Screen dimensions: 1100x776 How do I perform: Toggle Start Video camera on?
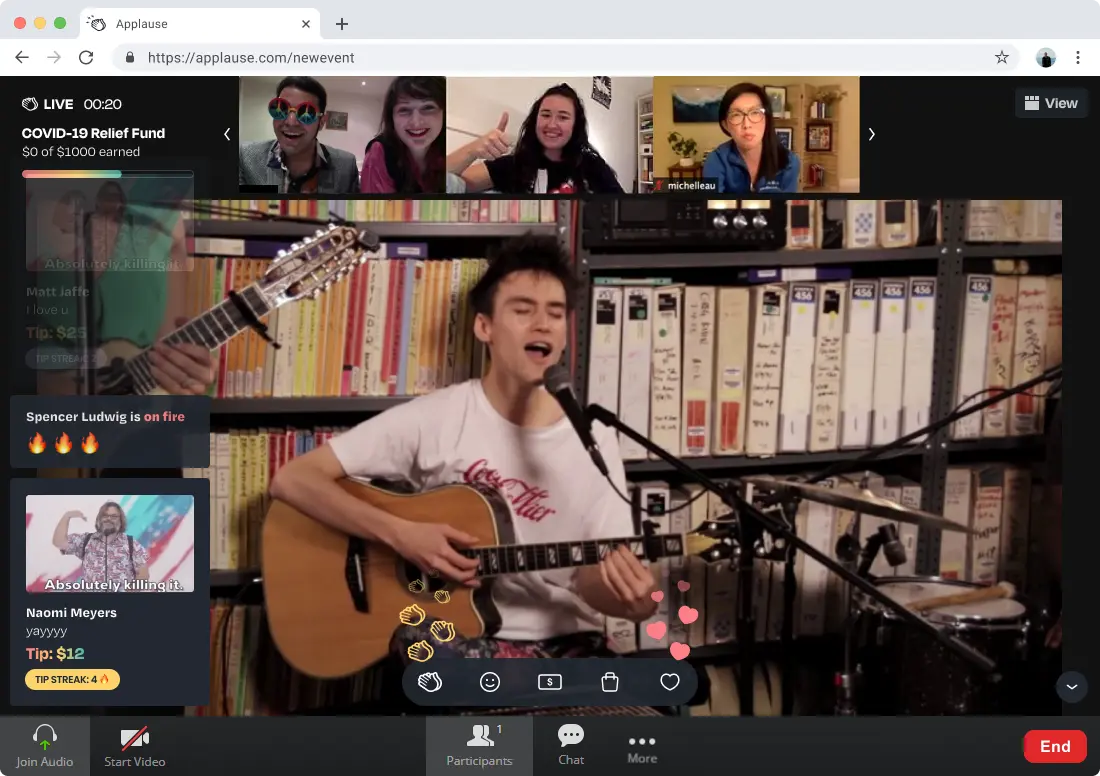click(x=135, y=746)
